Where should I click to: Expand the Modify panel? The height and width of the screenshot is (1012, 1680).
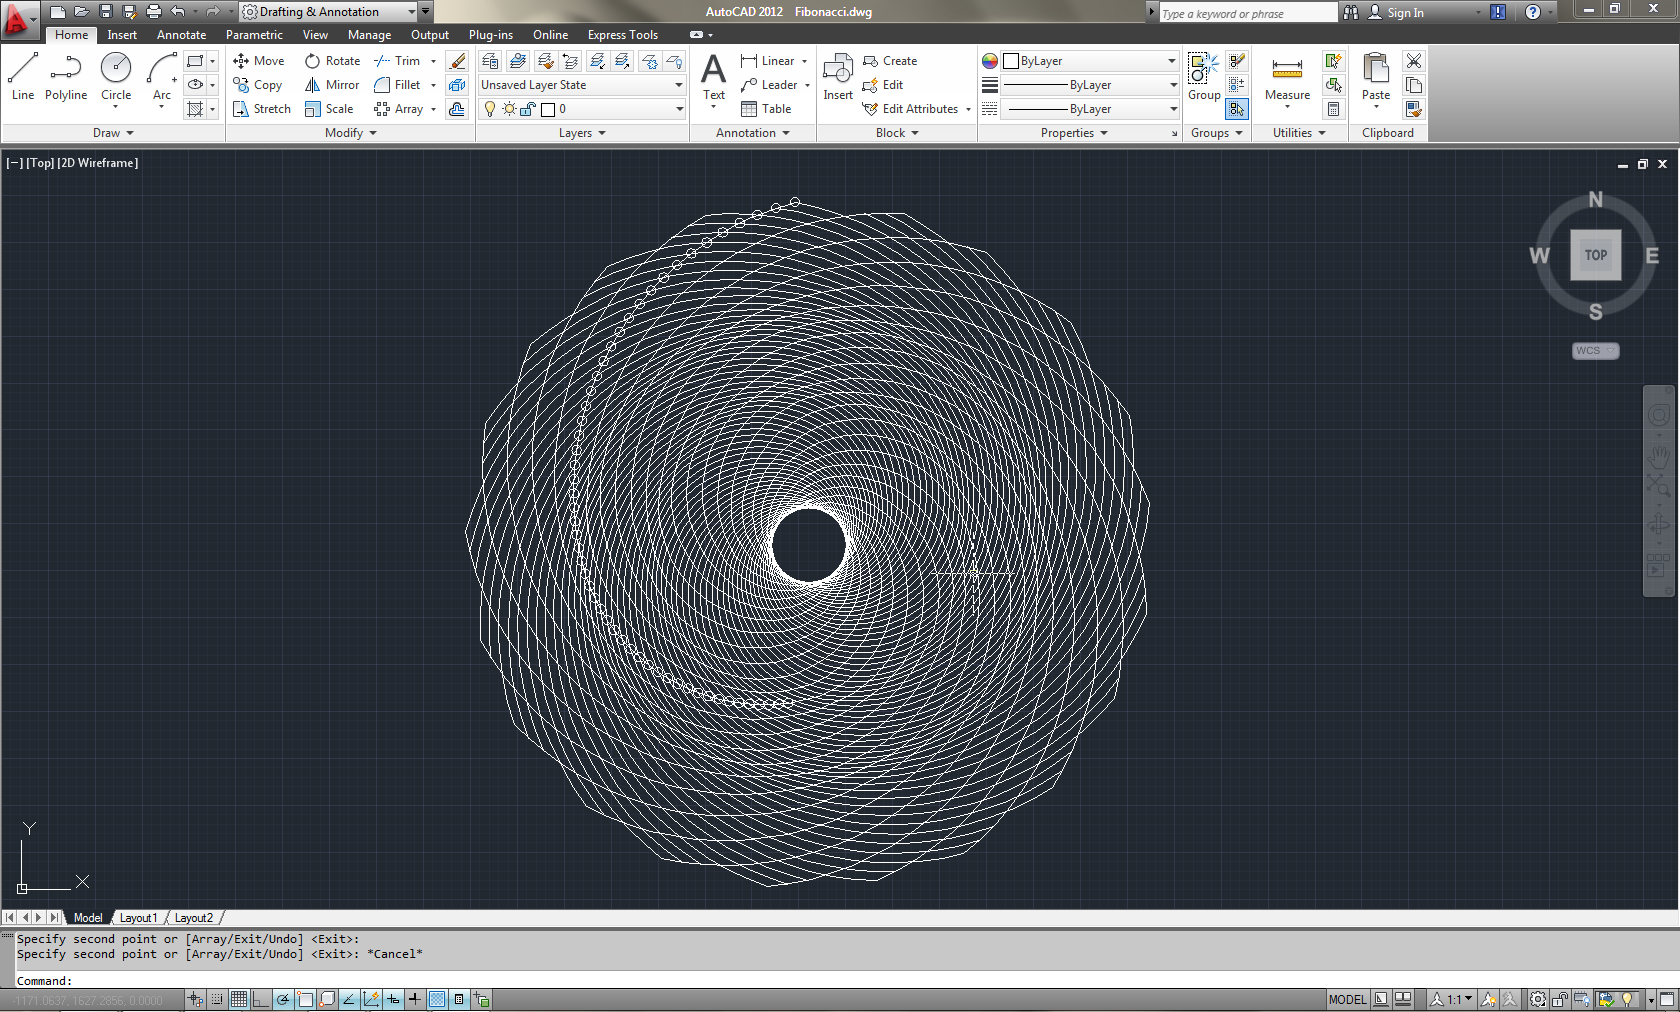tap(350, 133)
